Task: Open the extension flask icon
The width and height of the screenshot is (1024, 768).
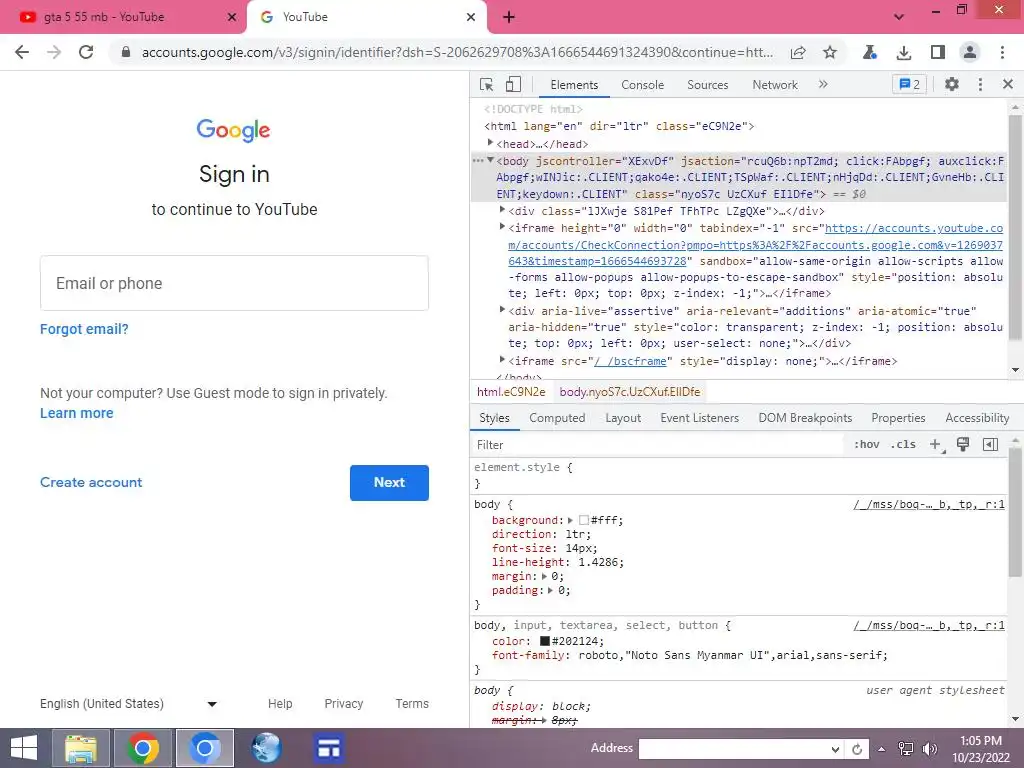Action: coord(869,52)
